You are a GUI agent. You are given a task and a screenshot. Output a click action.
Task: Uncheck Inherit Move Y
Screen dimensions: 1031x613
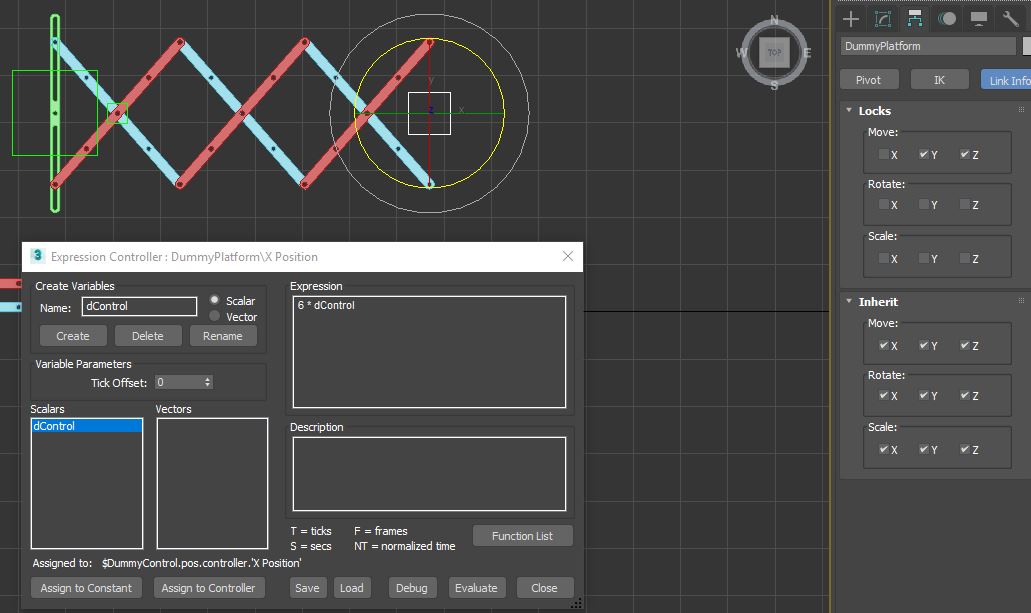[x=924, y=345]
